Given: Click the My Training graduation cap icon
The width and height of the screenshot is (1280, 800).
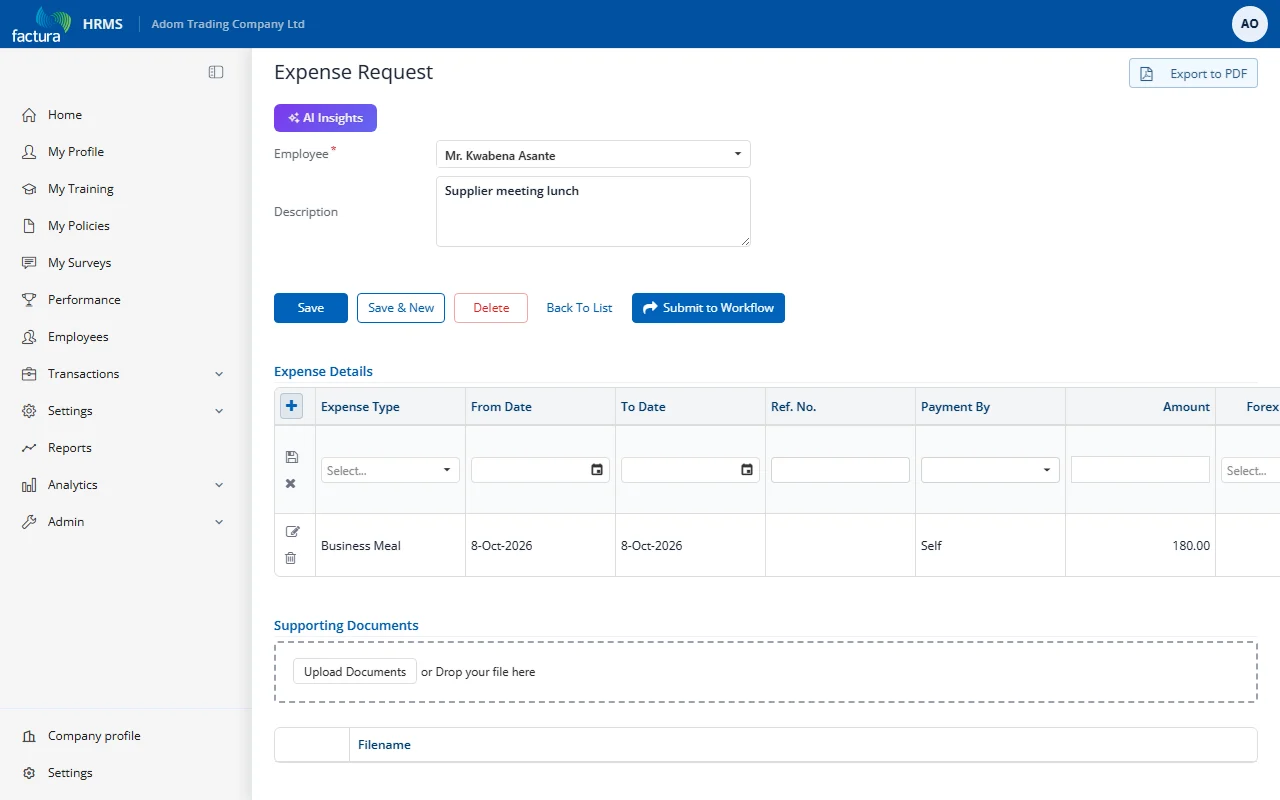Looking at the screenshot, I should 29,189.
